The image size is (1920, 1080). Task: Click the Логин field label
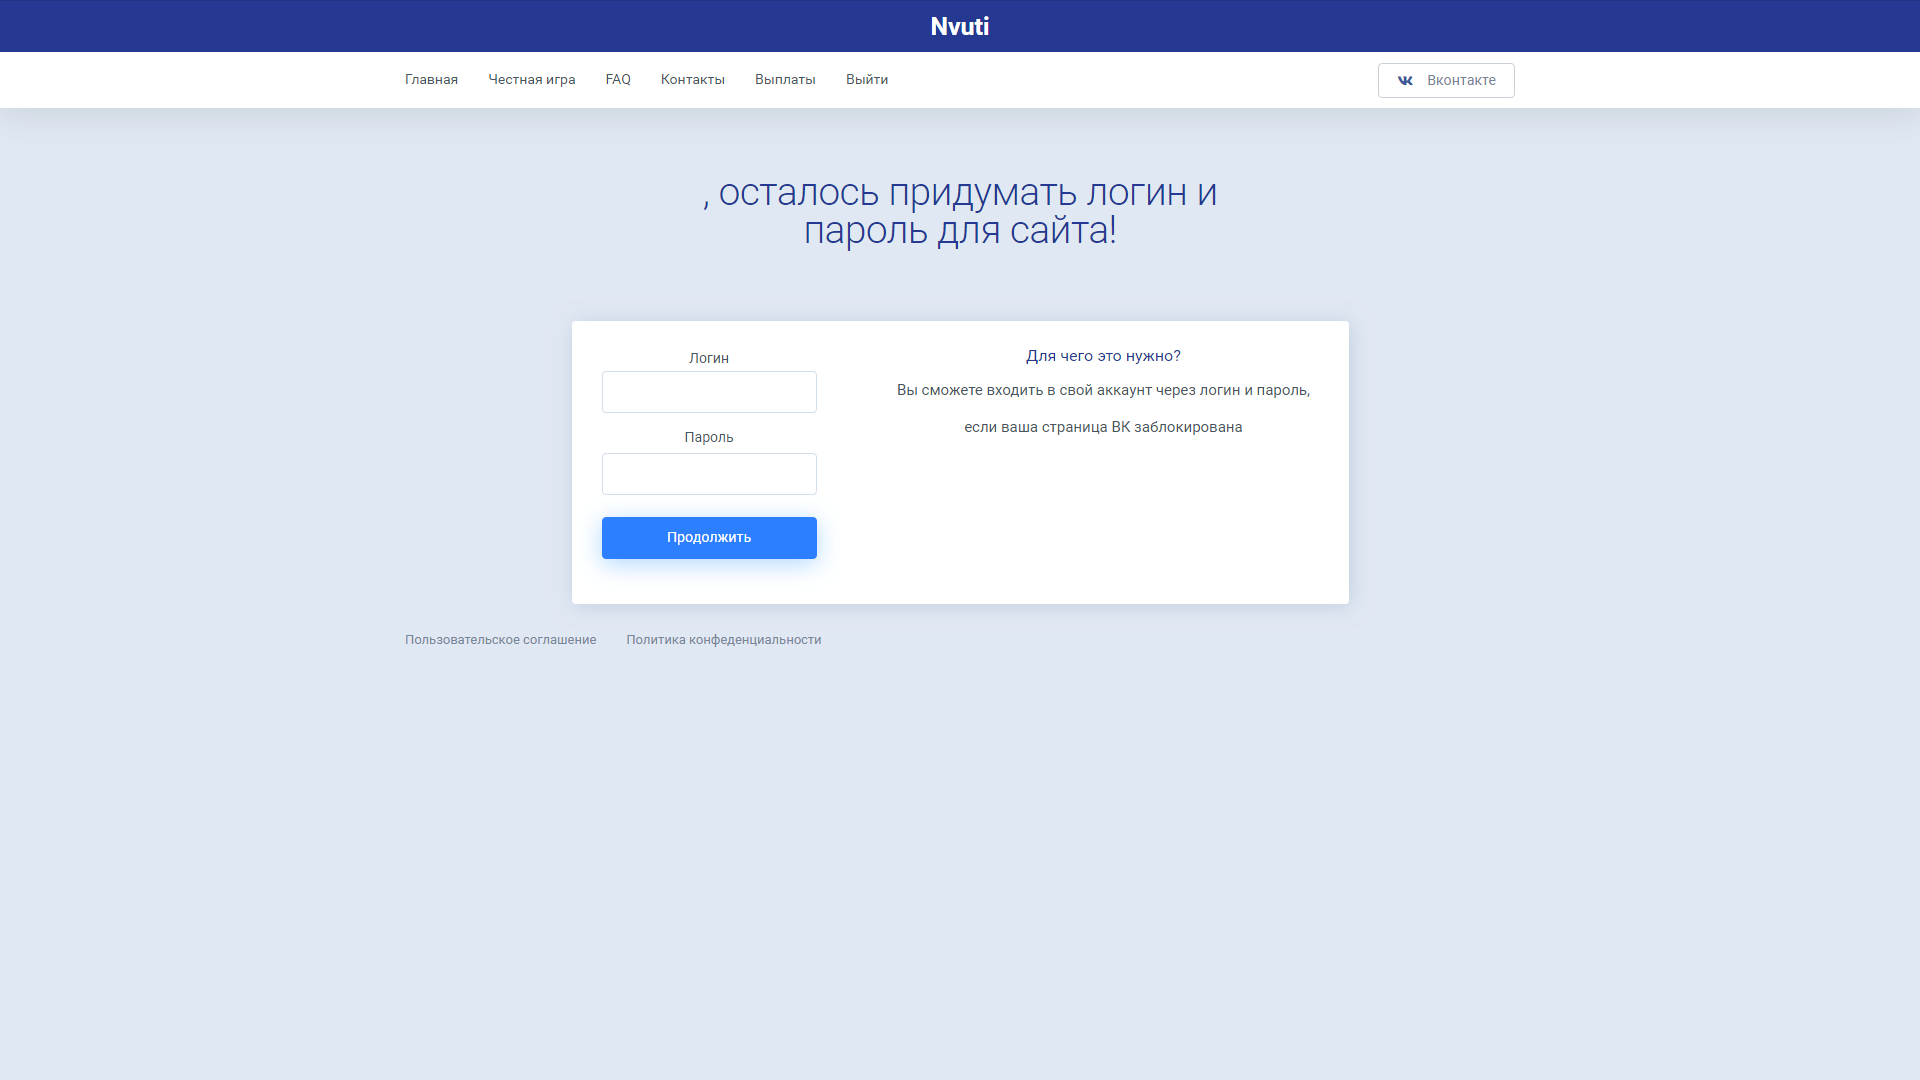coord(708,358)
